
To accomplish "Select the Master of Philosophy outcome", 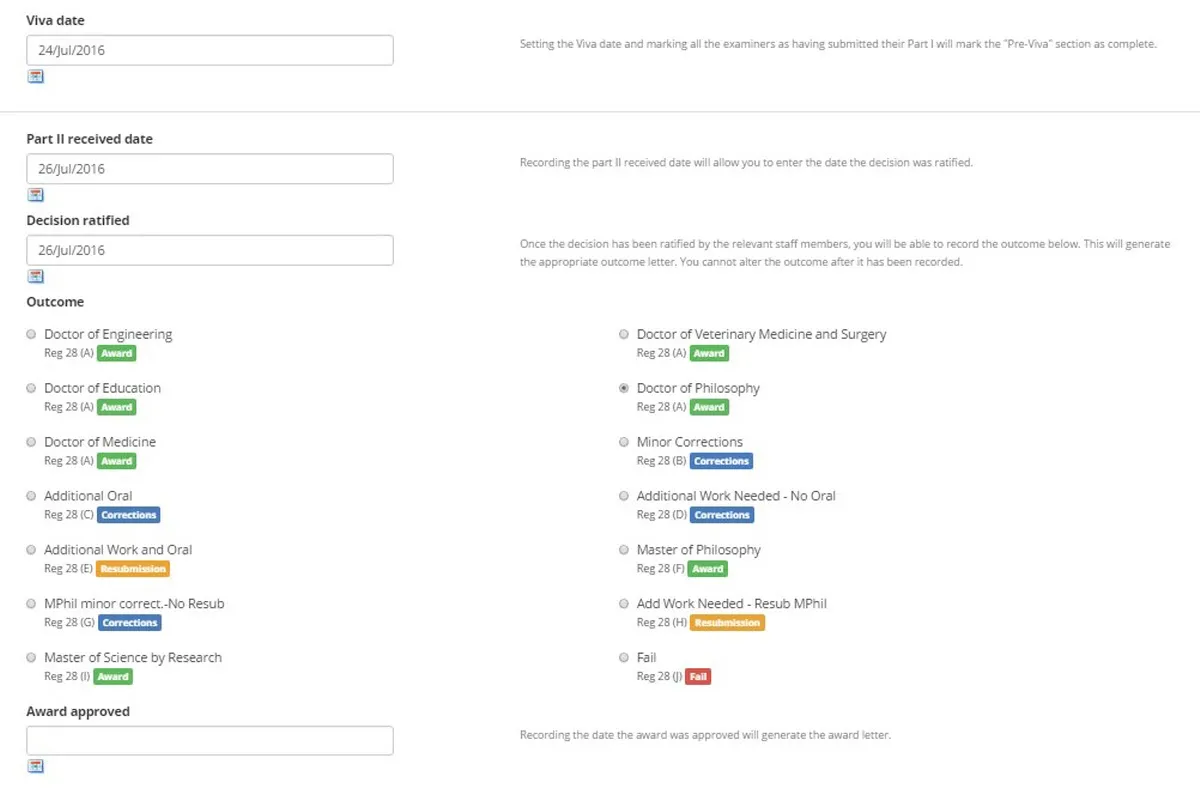I will (x=623, y=550).
